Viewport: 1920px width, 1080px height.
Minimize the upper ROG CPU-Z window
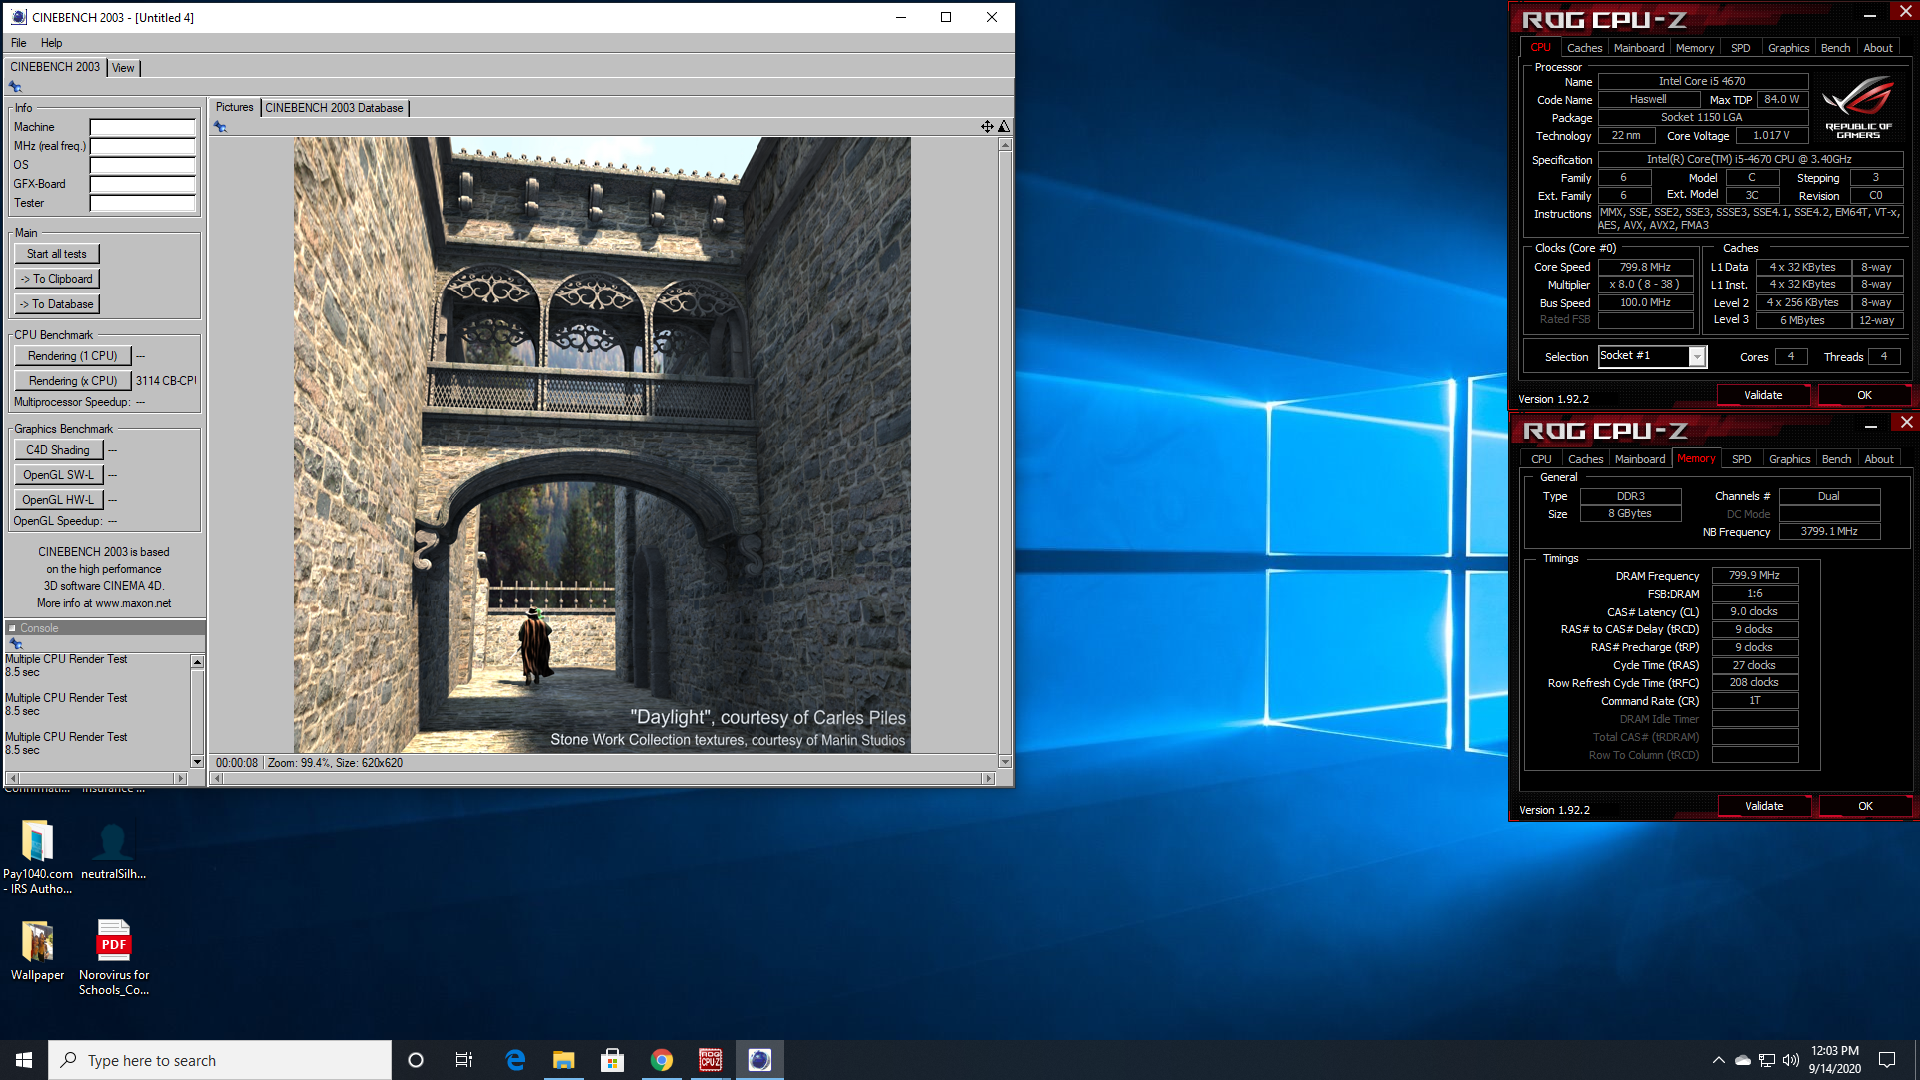(1870, 14)
